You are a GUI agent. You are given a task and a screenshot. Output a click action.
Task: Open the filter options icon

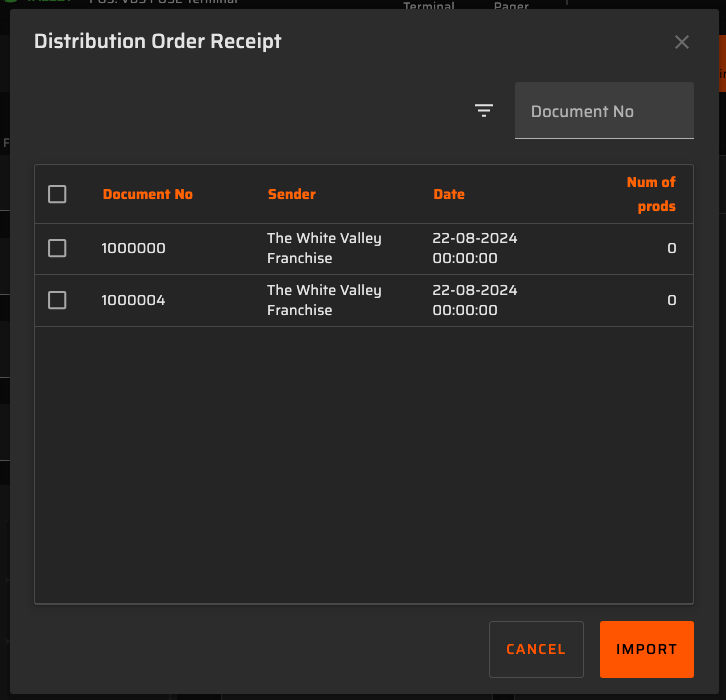click(484, 111)
